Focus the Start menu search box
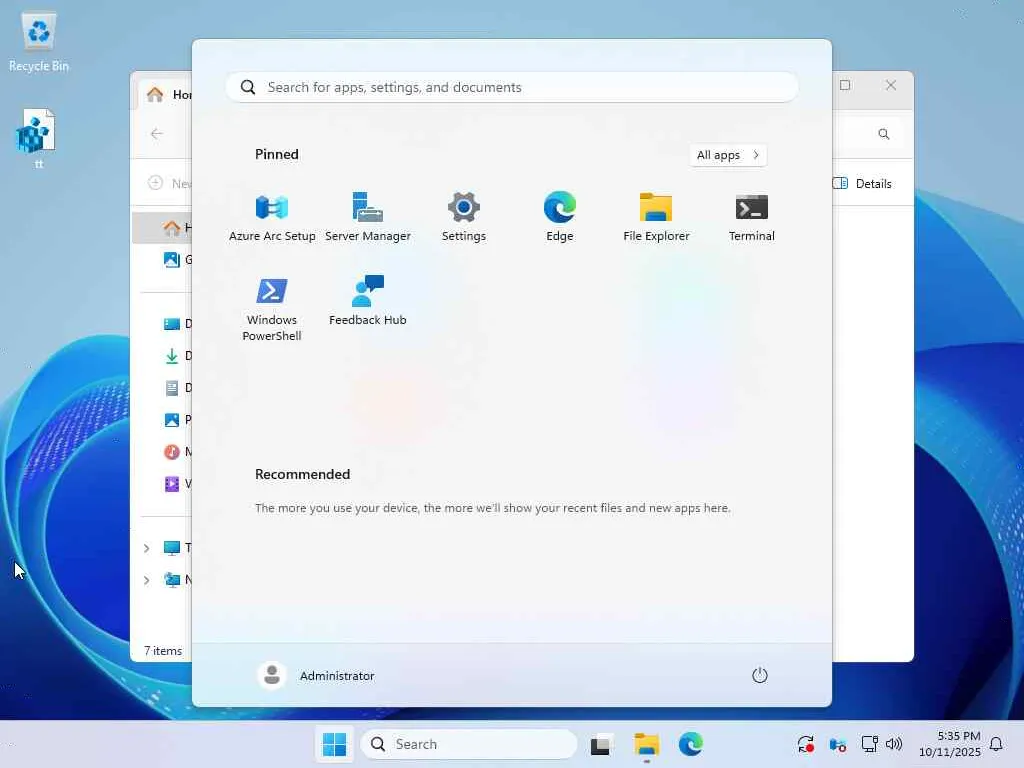1024x768 pixels. [512, 87]
